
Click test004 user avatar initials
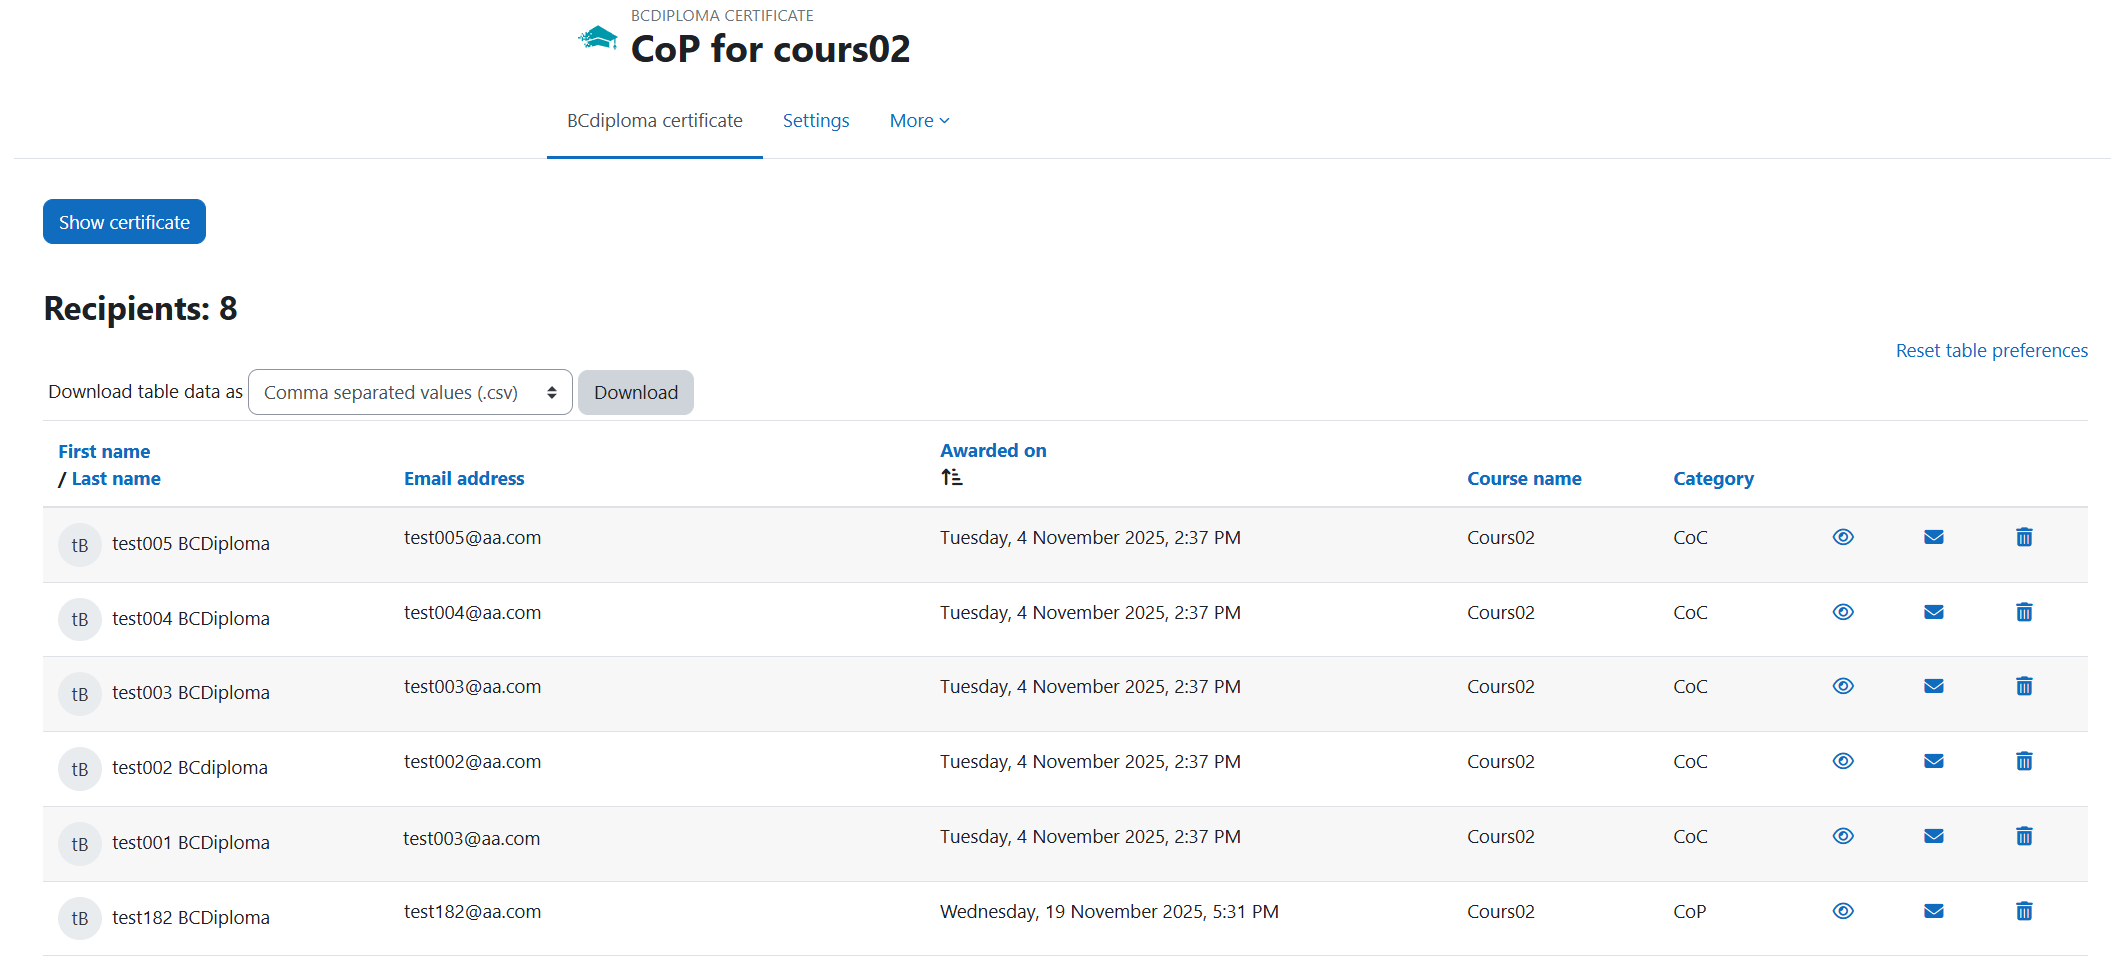(80, 620)
